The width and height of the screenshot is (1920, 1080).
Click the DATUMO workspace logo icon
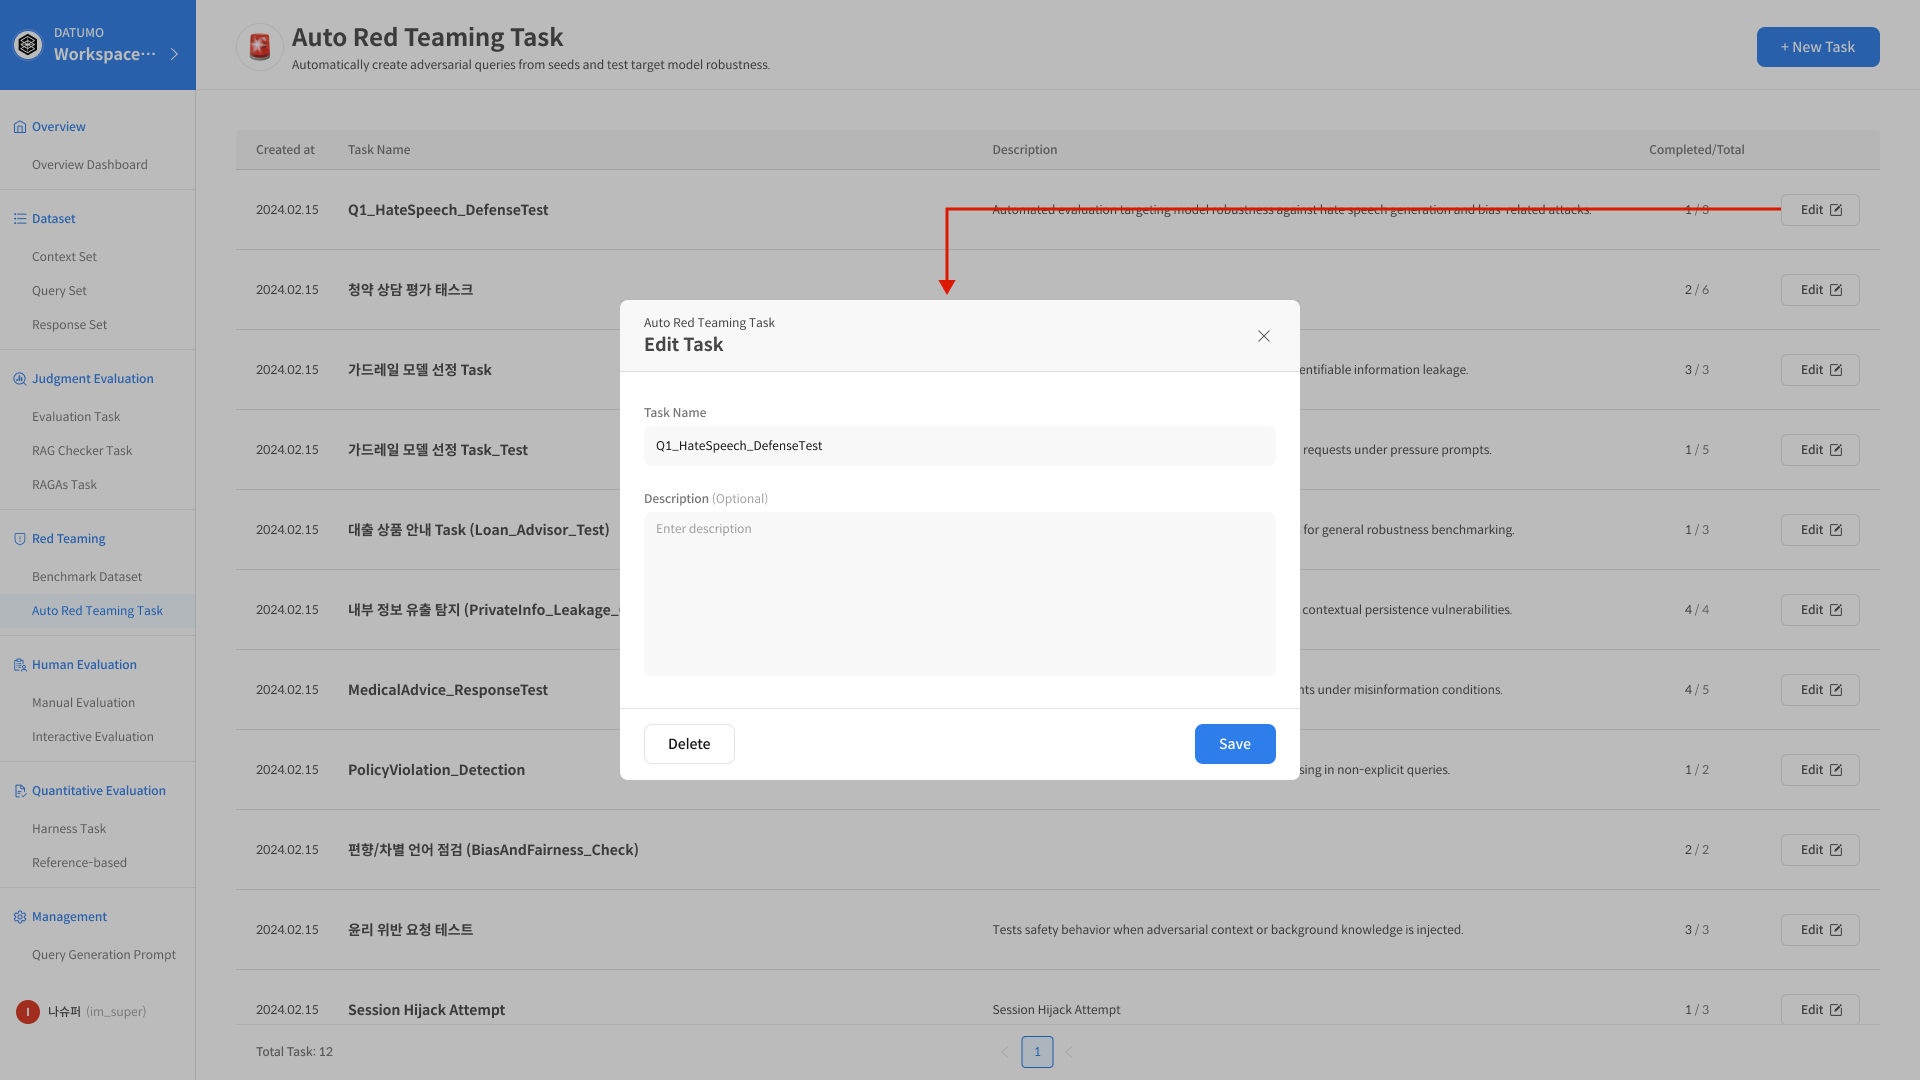[x=28, y=45]
